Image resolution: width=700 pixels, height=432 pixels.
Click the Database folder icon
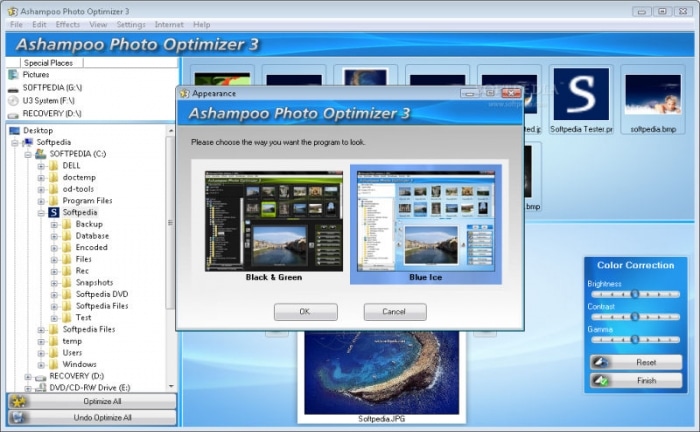[x=67, y=236]
